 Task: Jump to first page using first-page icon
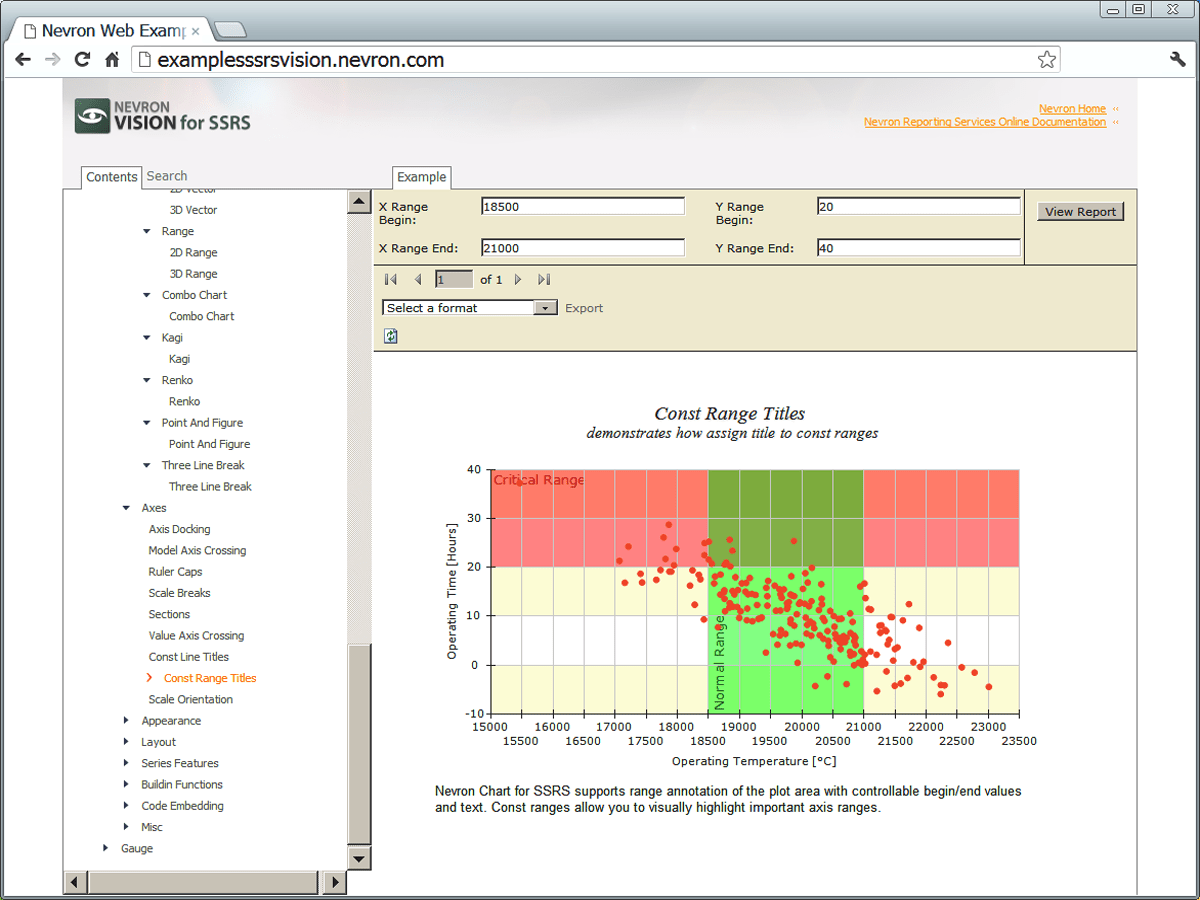[390, 279]
